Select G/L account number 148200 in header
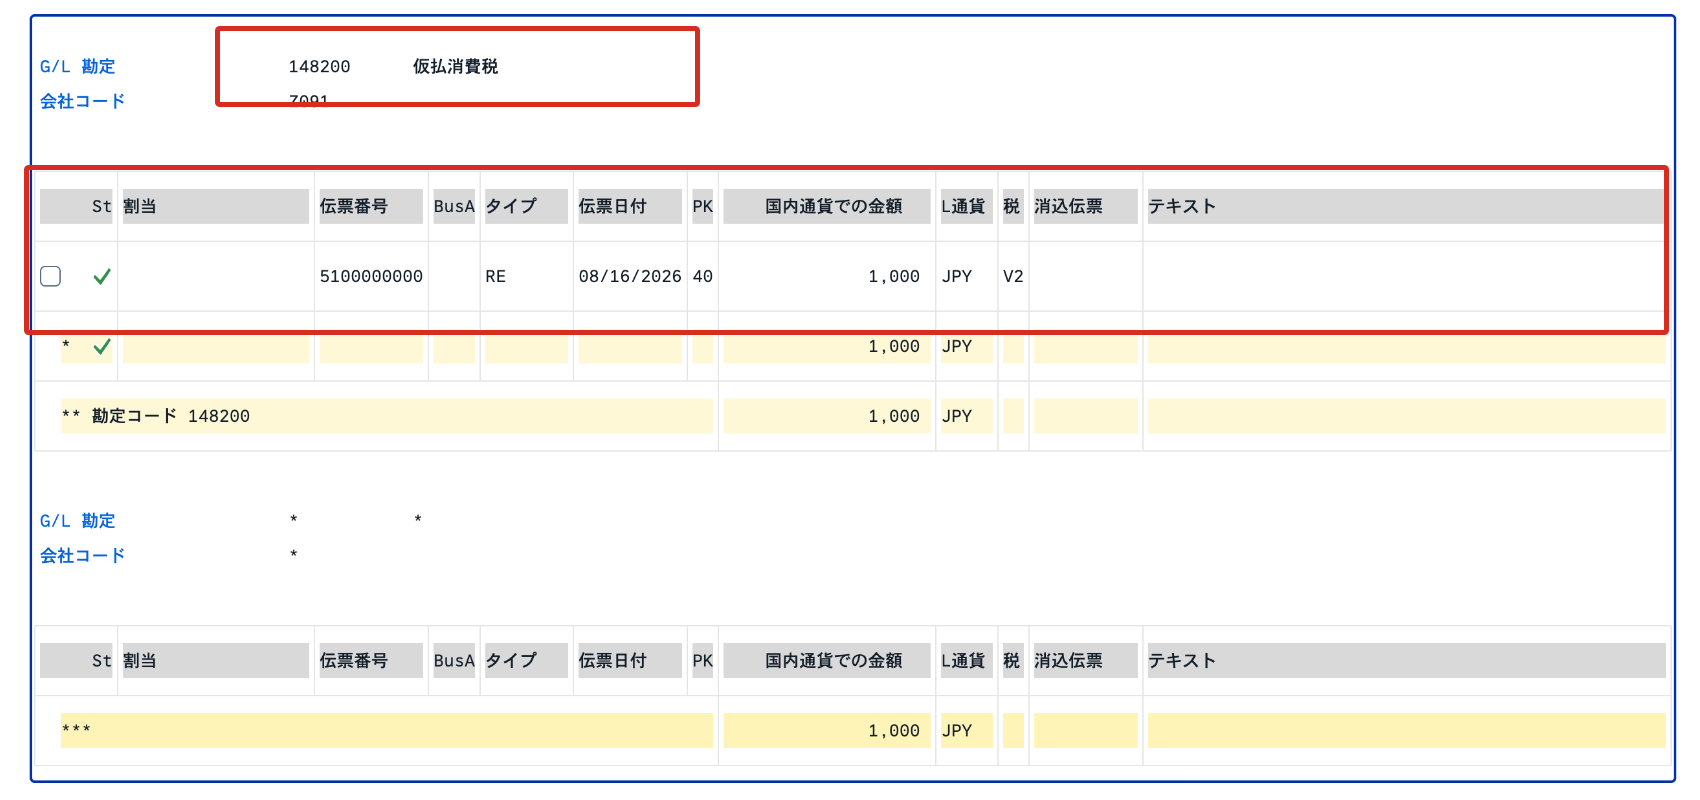Viewport: 1700px width, 800px height. click(x=319, y=66)
